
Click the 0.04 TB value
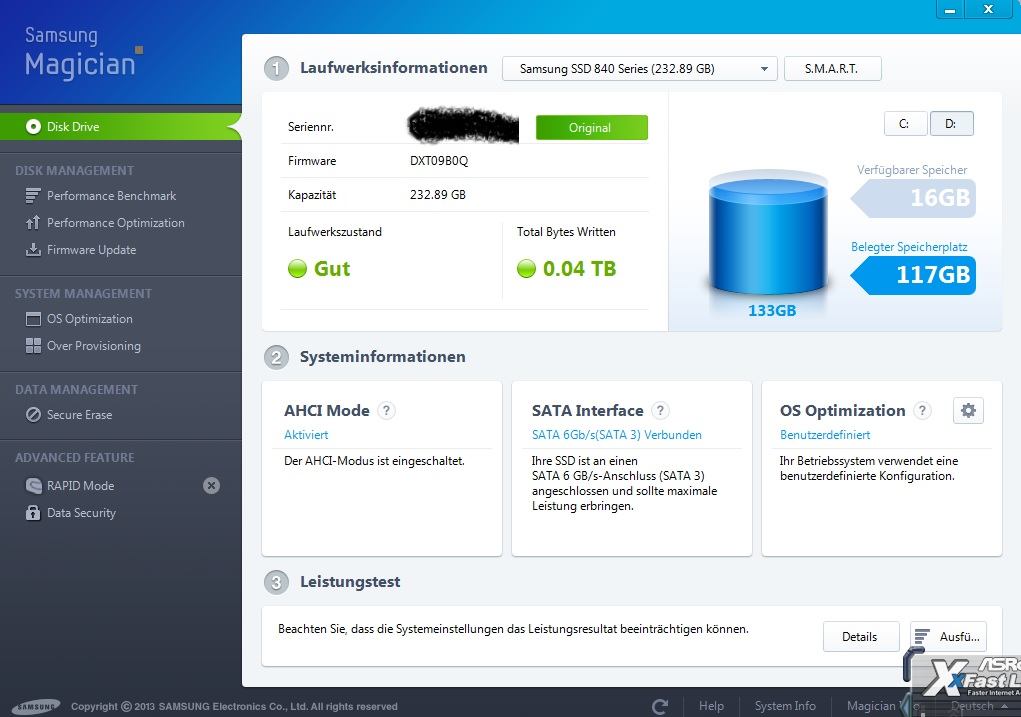580,268
